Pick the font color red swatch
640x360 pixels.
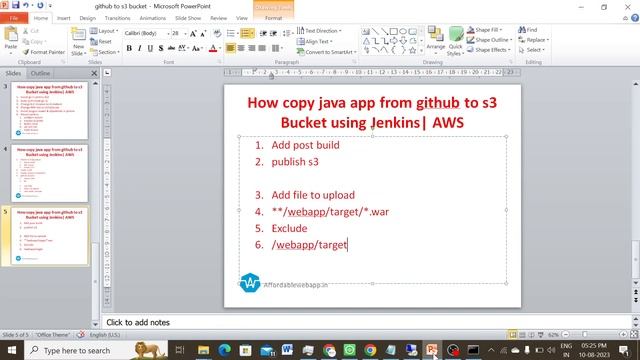click(x=213, y=49)
